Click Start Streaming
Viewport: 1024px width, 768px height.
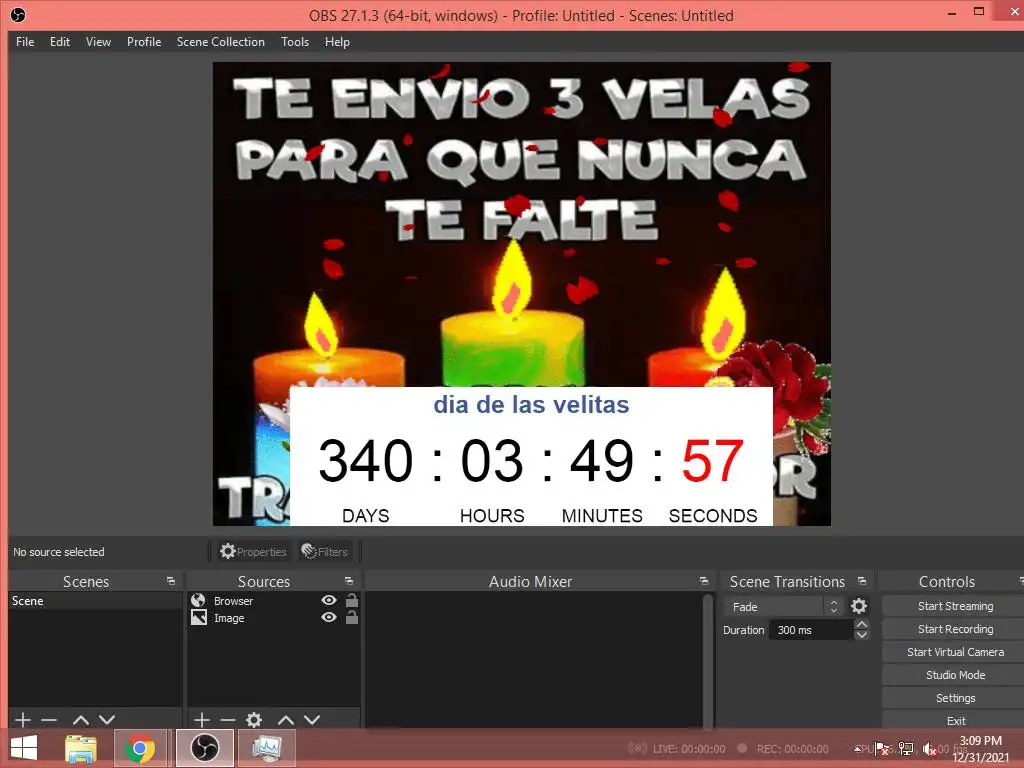955,606
